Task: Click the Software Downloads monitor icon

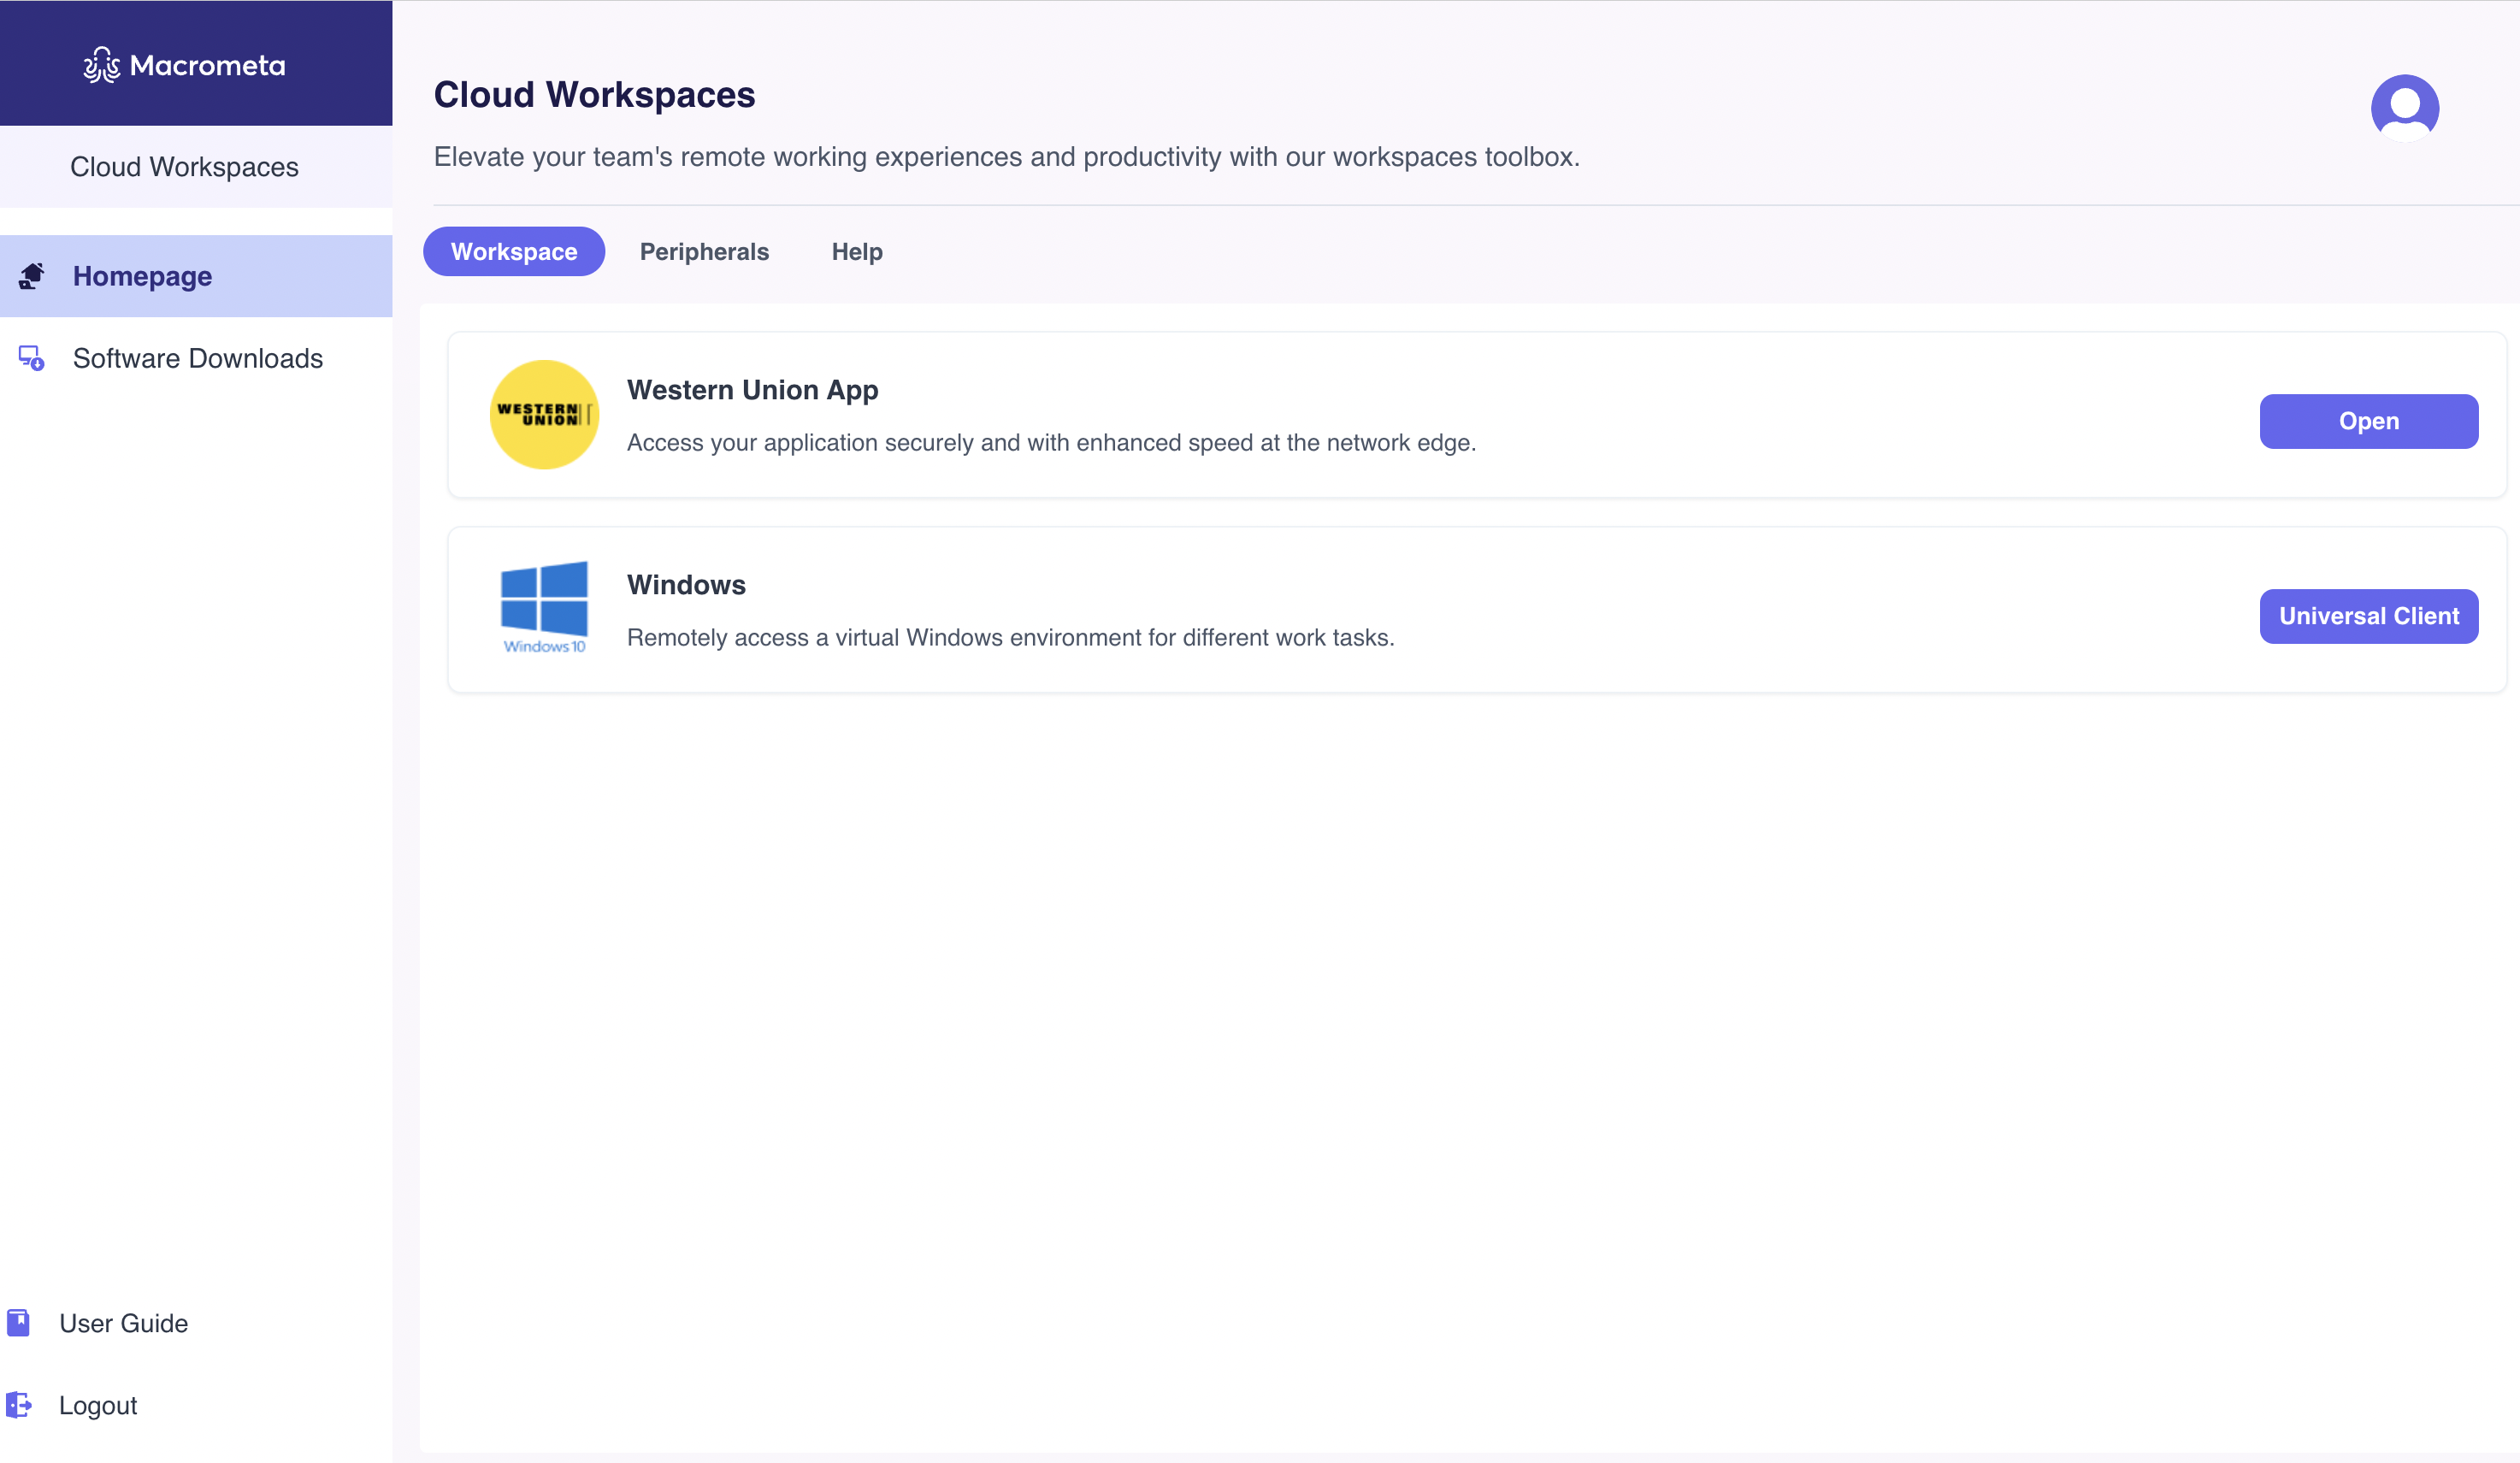Action: point(32,358)
